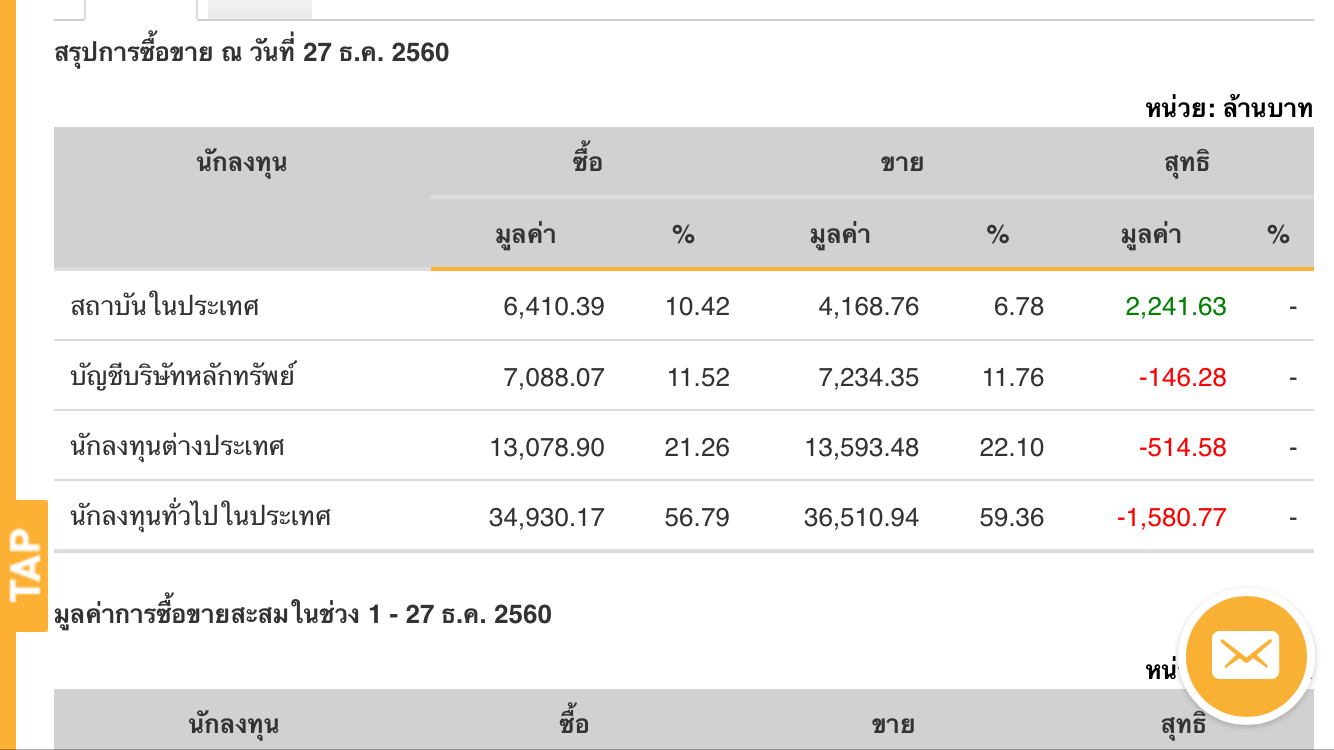Click the sell value 36,510.94
Viewport: 1334px width, 750px height.
pos(861,517)
